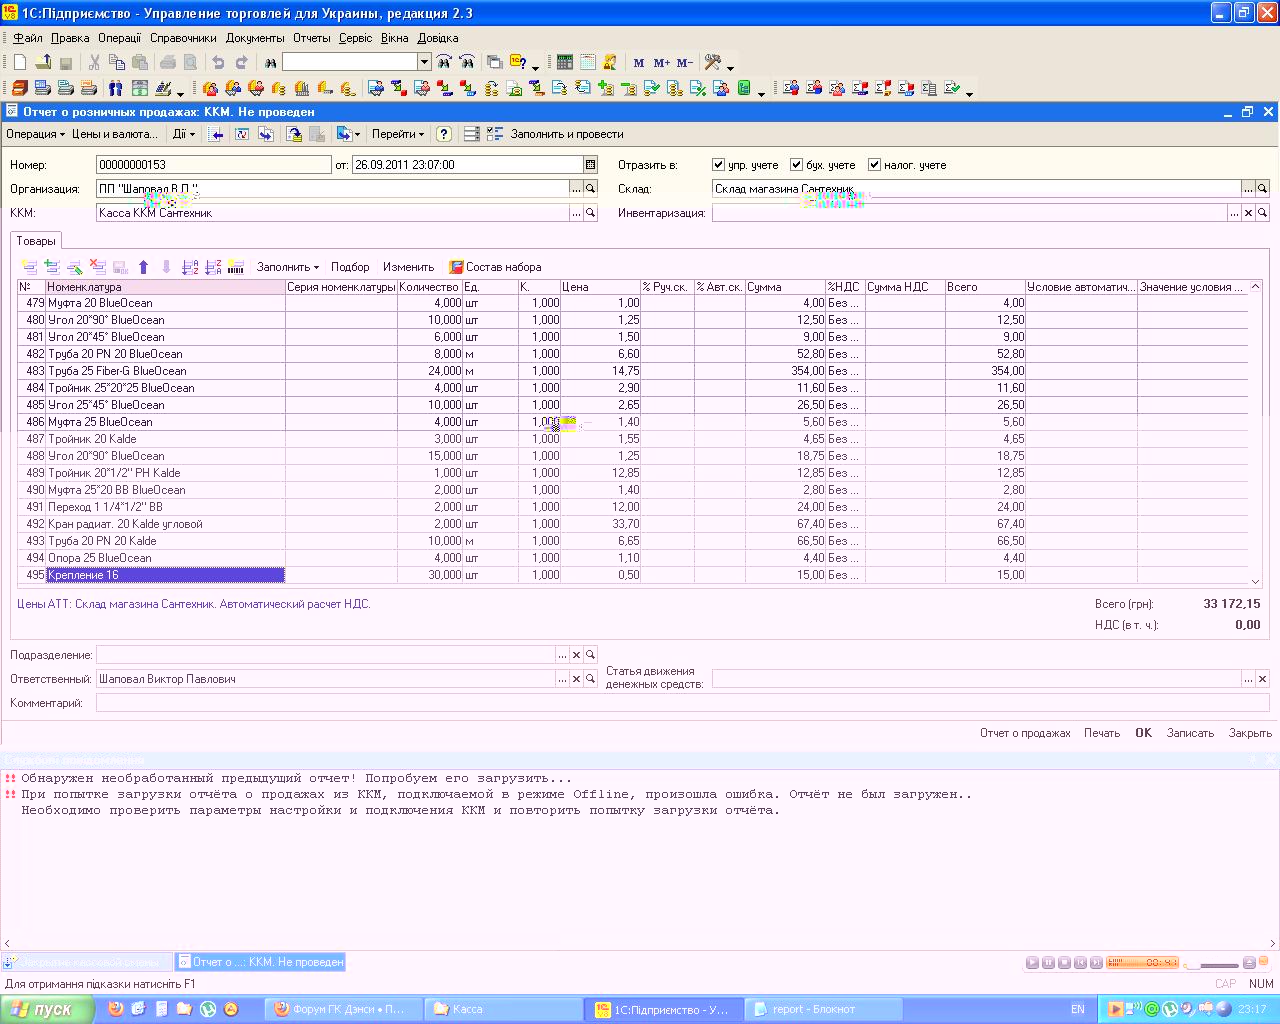This screenshot has height=1024, width=1280.
Task: Click ellipsis selector for Статья движения field
Action: point(1248,679)
